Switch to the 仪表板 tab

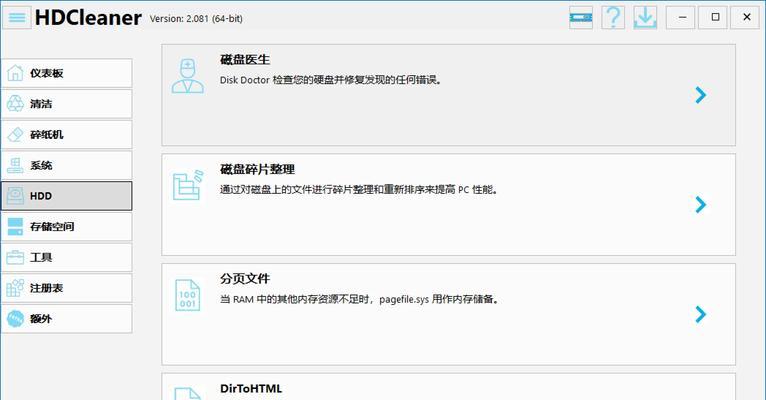pyautogui.click(x=66, y=73)
